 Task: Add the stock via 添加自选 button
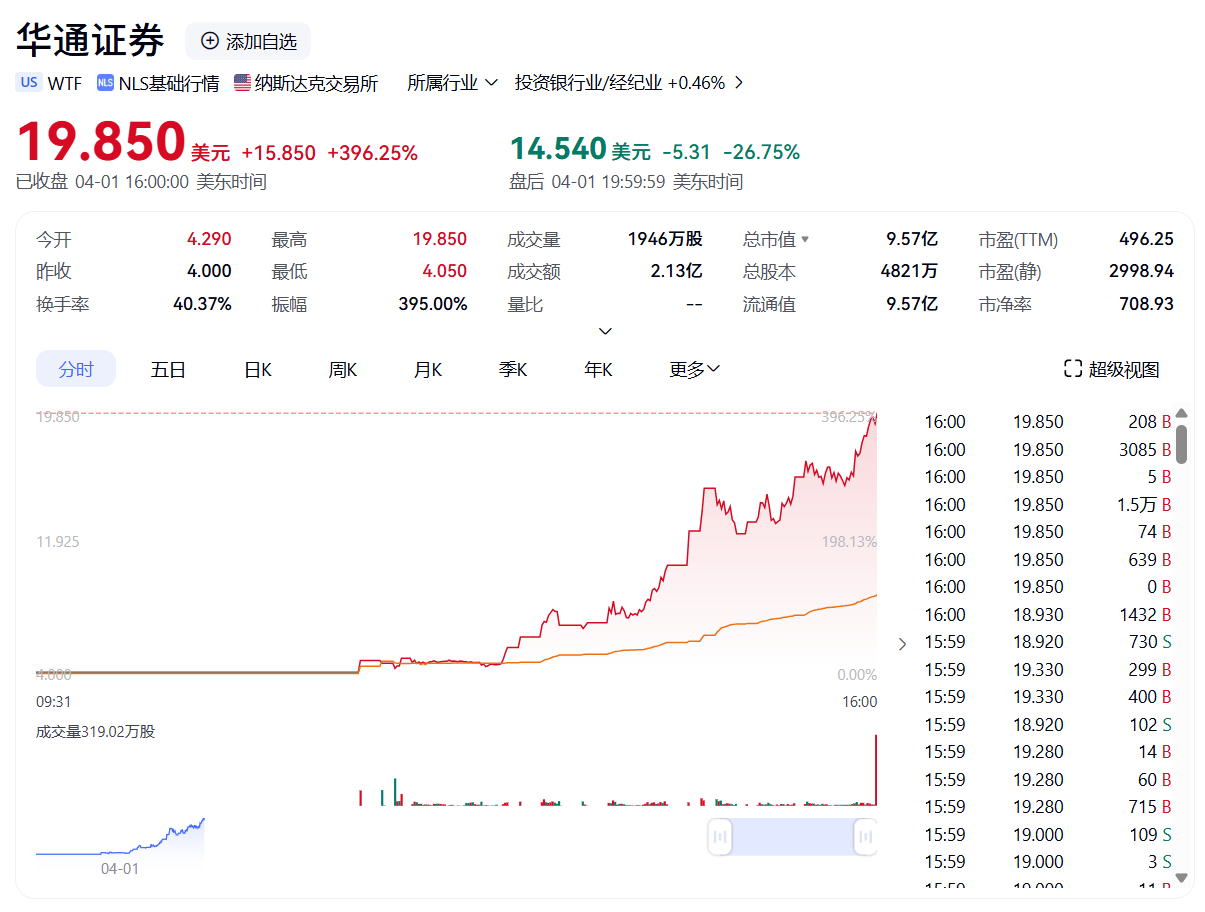pyautogui.click(x=248, y=41)
